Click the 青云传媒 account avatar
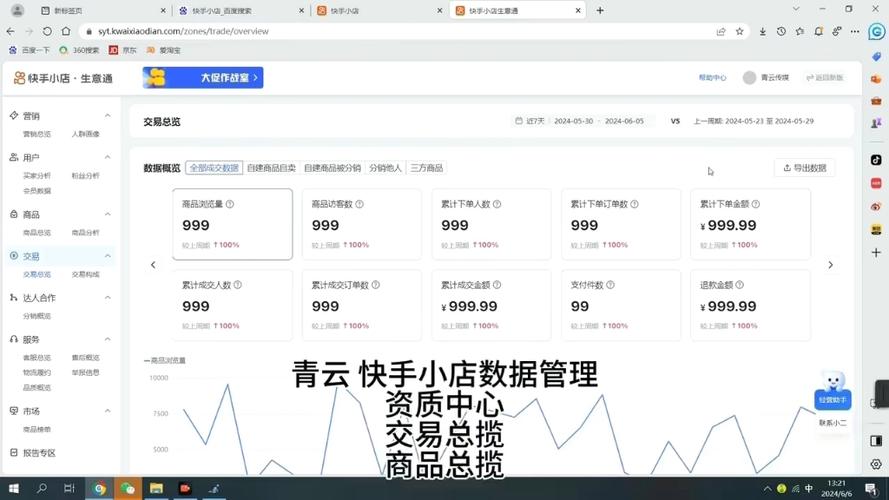 pos(750,78)
